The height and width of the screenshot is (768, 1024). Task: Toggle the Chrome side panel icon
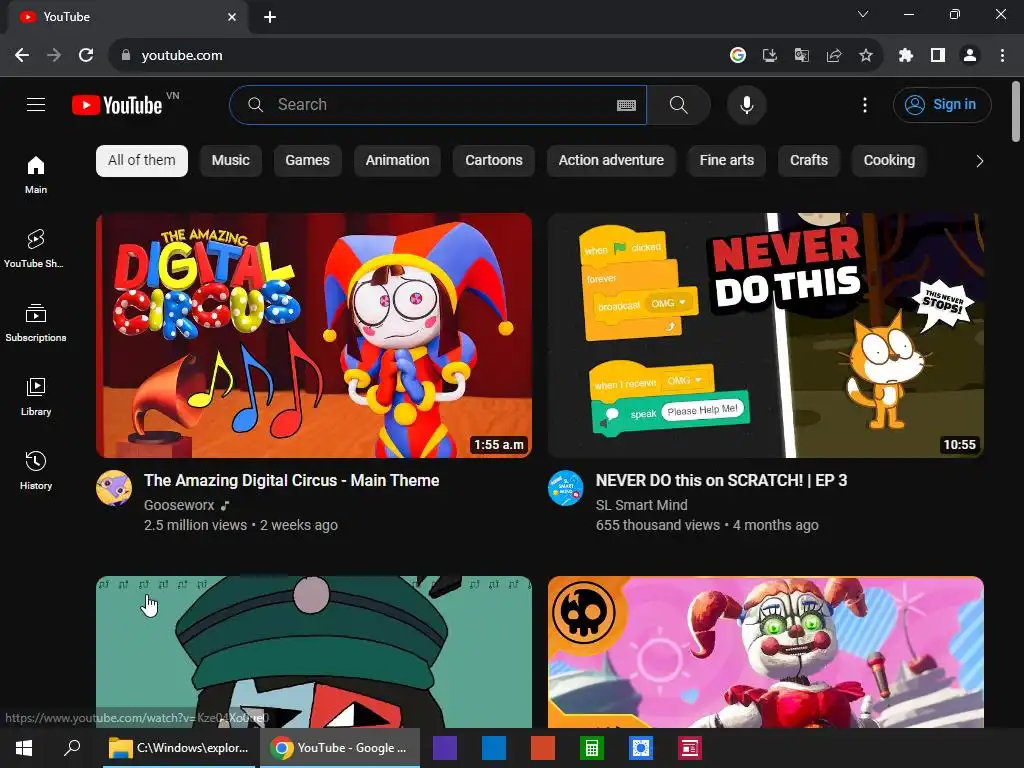click(938, 56)
